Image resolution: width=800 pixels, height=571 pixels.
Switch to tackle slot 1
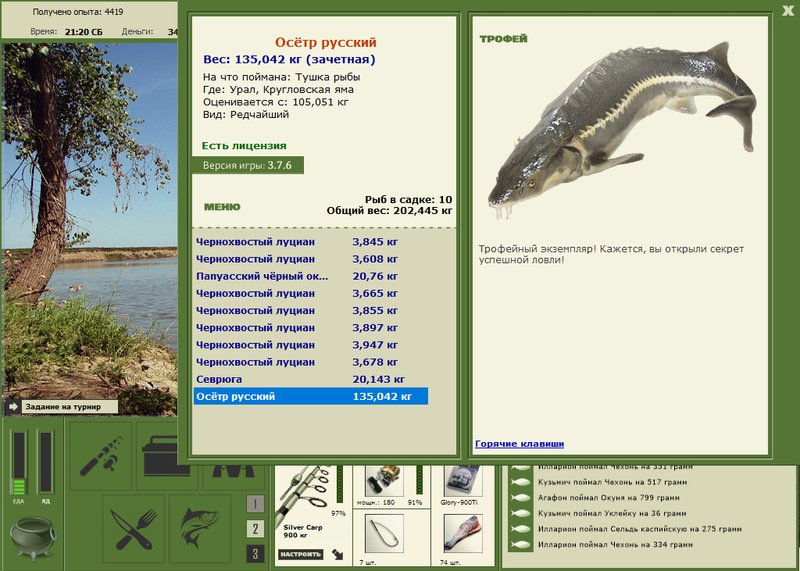pyautogui.click(x=255, y=504)
